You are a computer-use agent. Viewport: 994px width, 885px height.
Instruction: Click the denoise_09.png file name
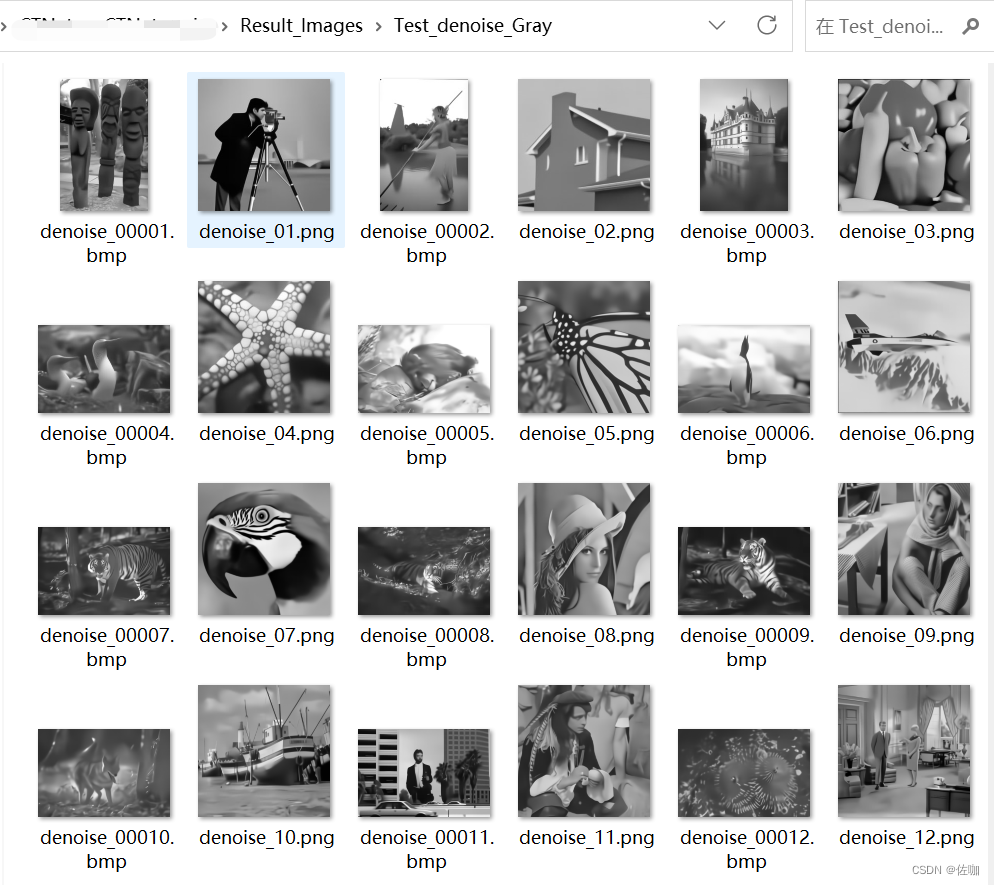pos(907,636)
